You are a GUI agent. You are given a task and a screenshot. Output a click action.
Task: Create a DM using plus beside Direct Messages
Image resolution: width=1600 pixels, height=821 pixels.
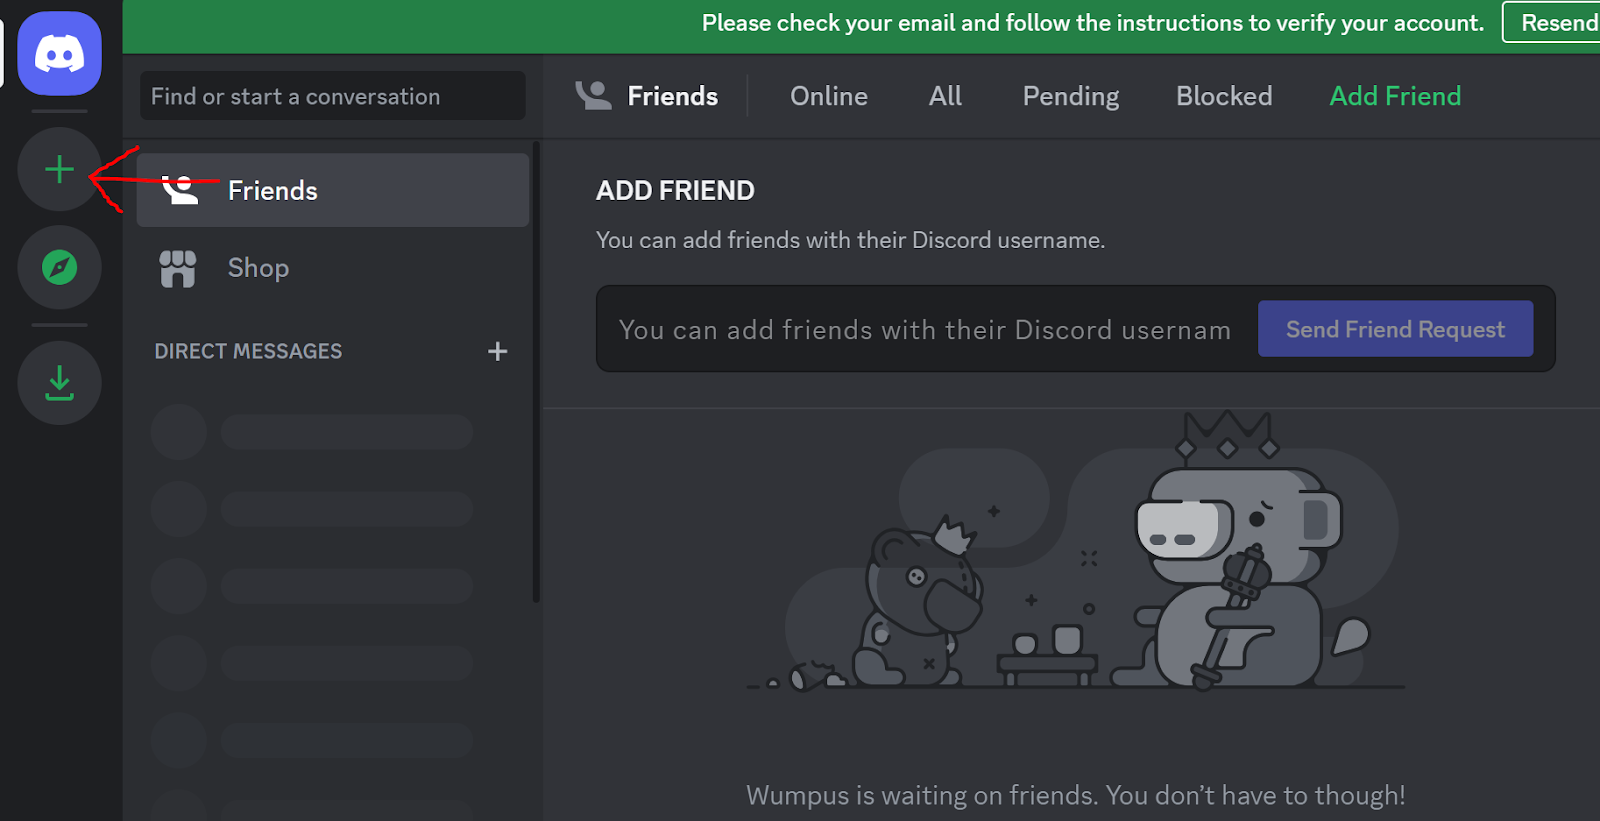coord(497,351)
